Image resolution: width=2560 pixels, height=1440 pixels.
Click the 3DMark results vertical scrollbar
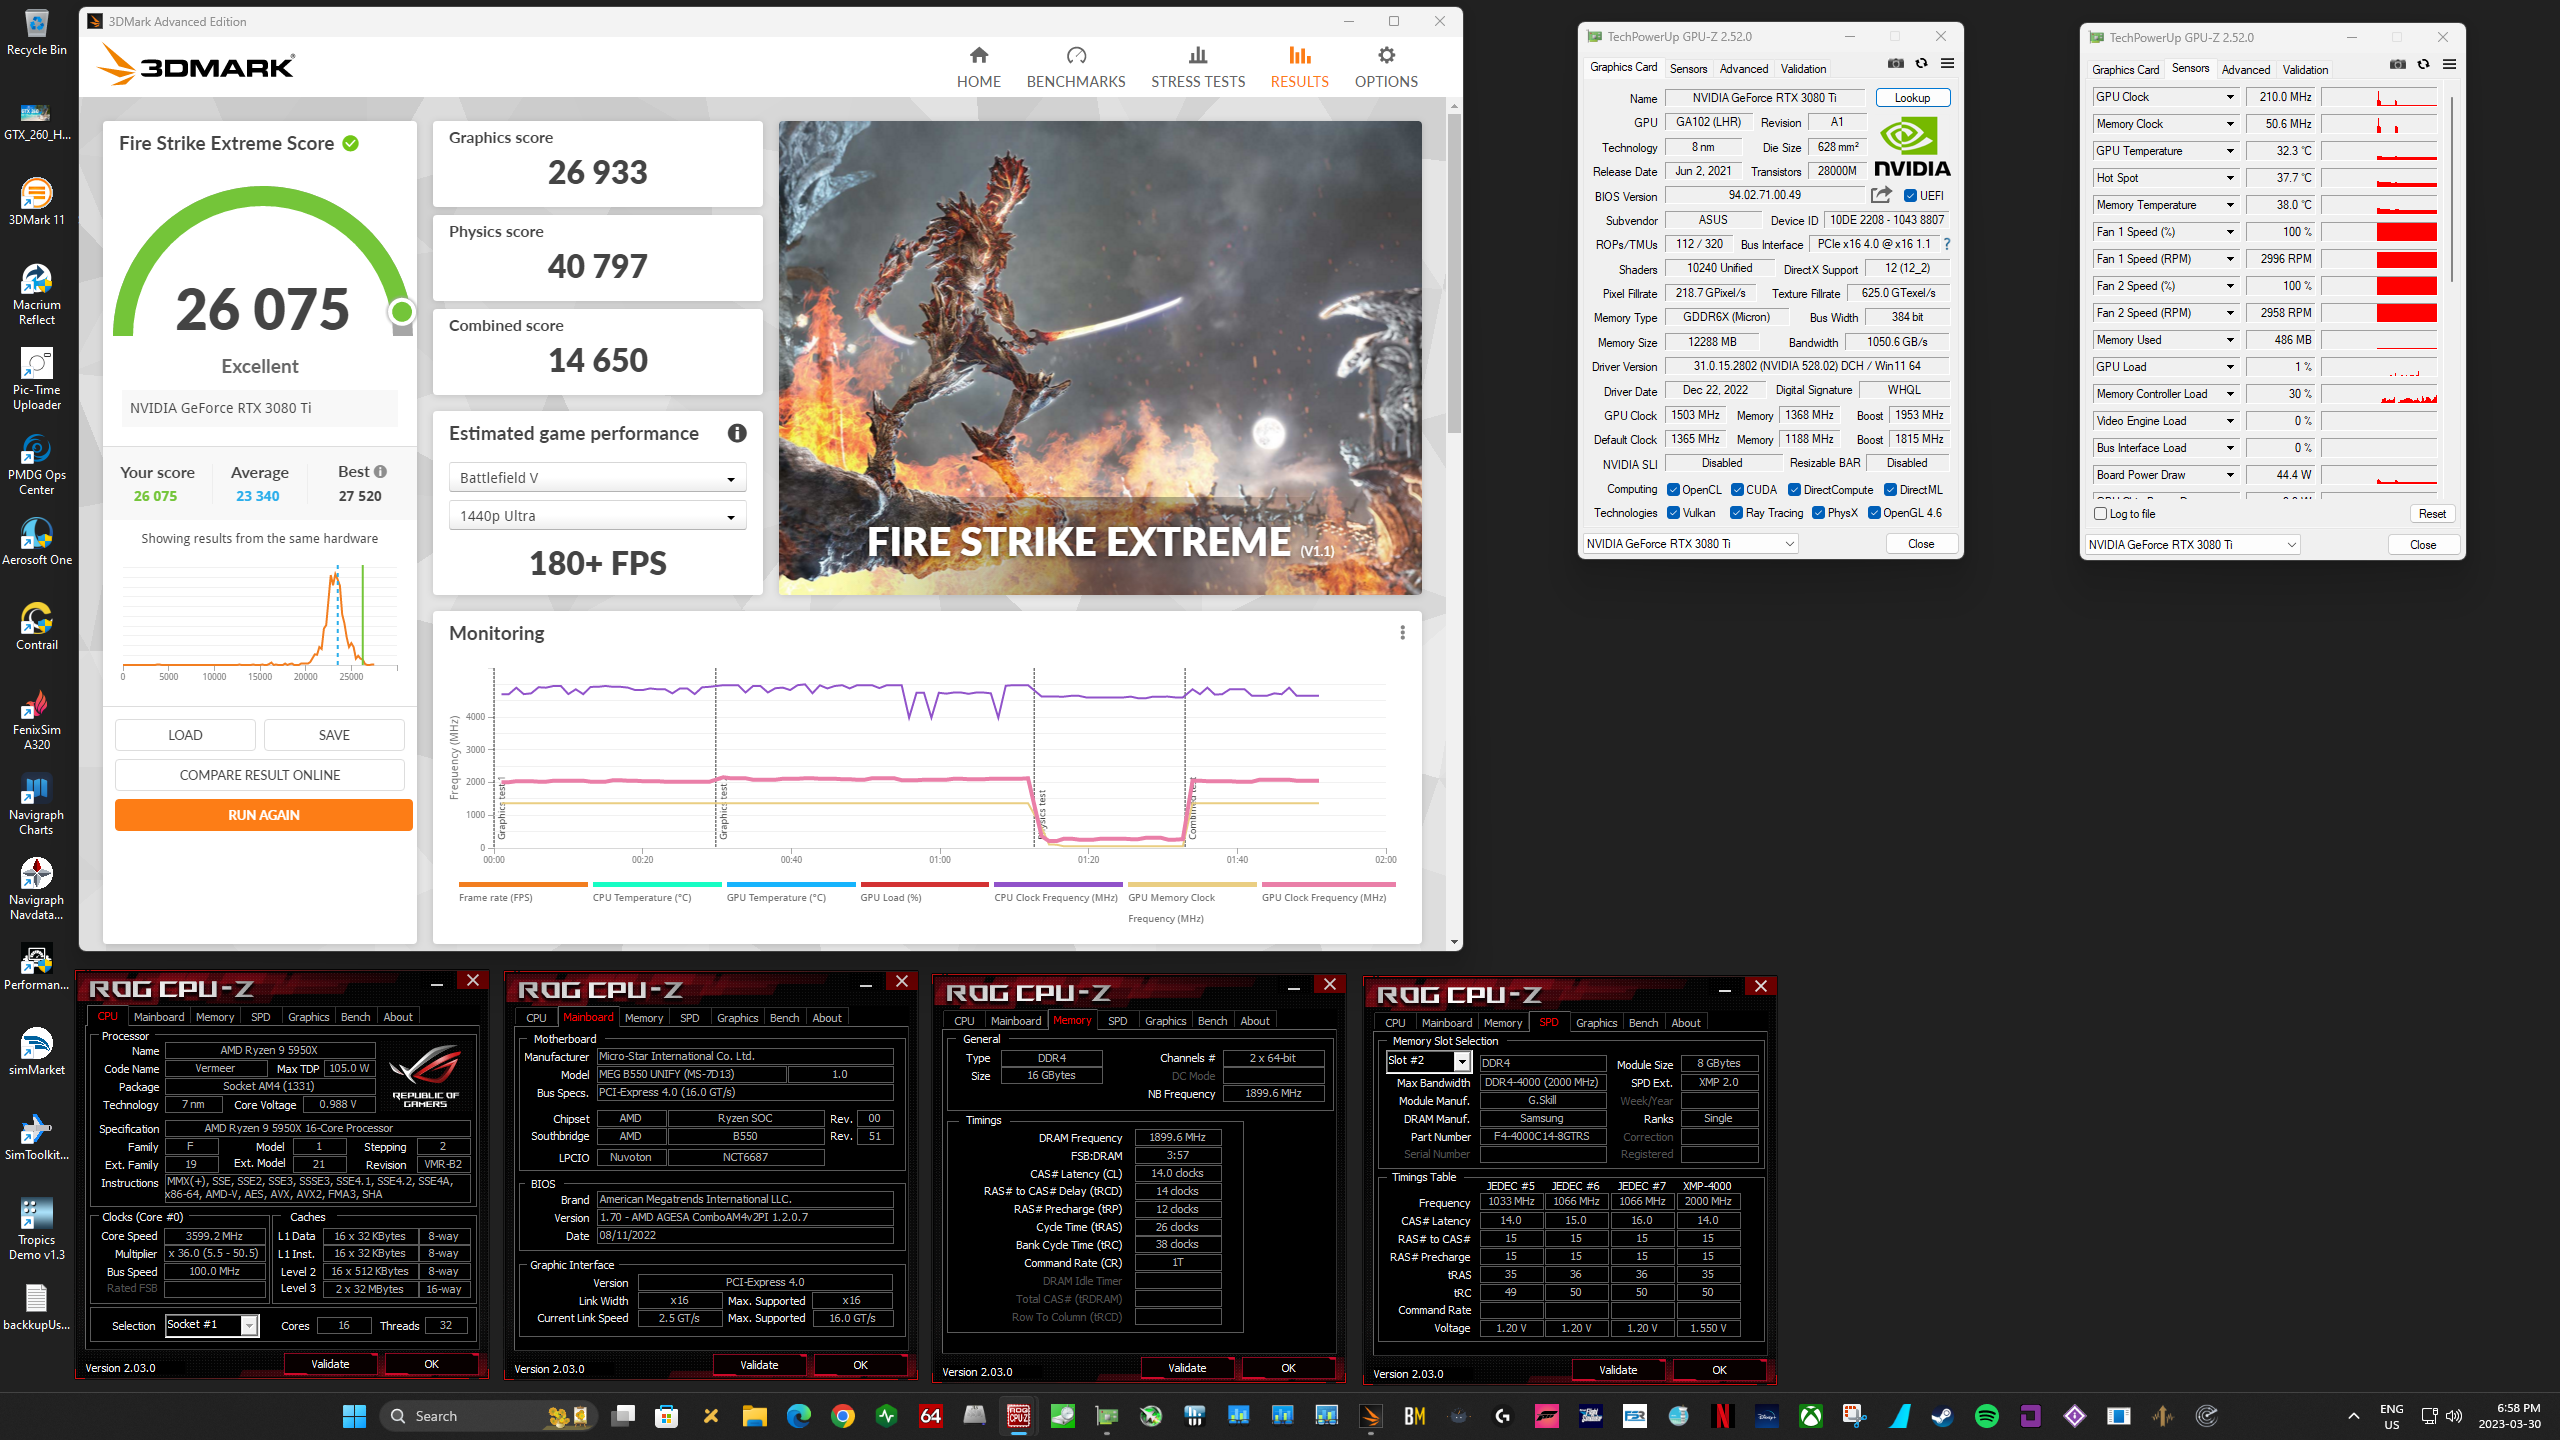[1454, 275]
